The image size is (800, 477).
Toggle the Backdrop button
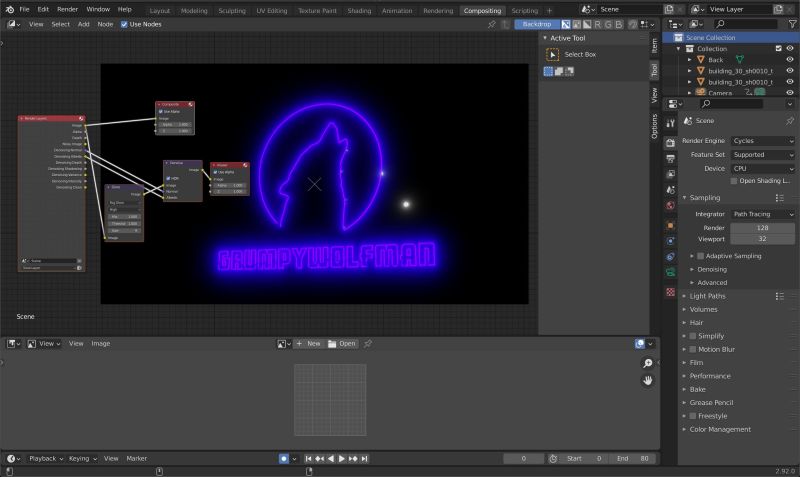(x=537, y=24)
